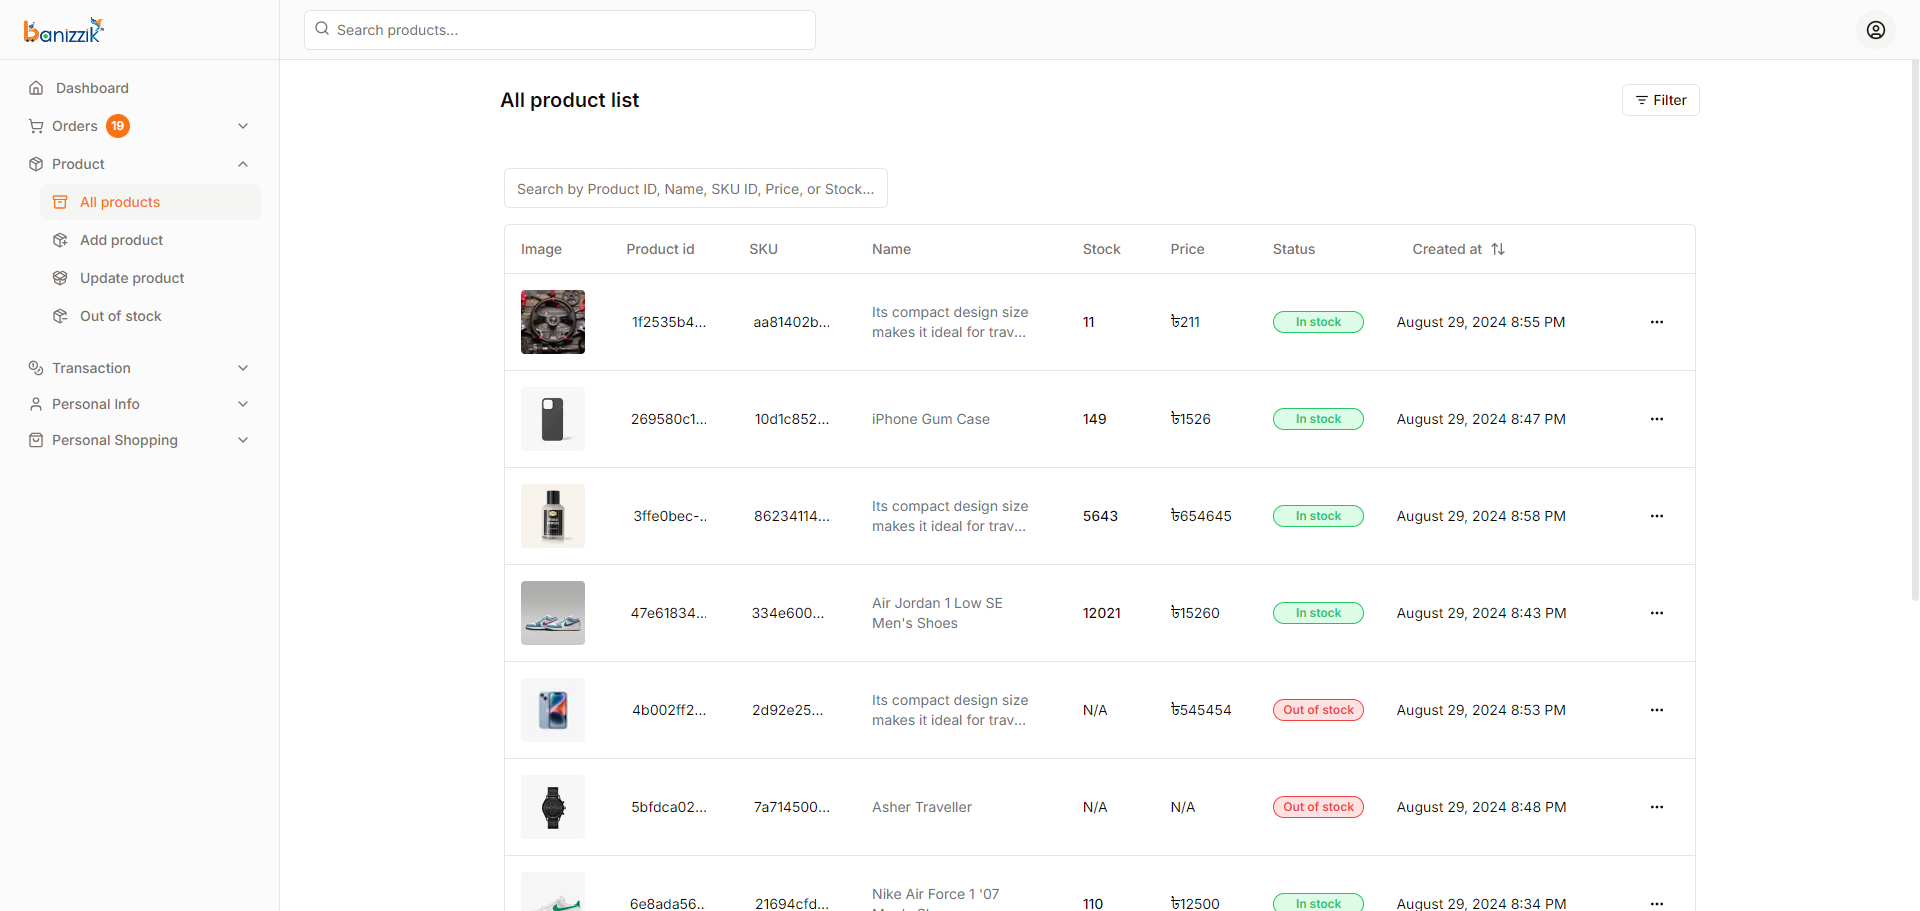Open the user account profile icon
Image resolution: width=1920 pixels, height=911 pixels.
point(1876,30)
